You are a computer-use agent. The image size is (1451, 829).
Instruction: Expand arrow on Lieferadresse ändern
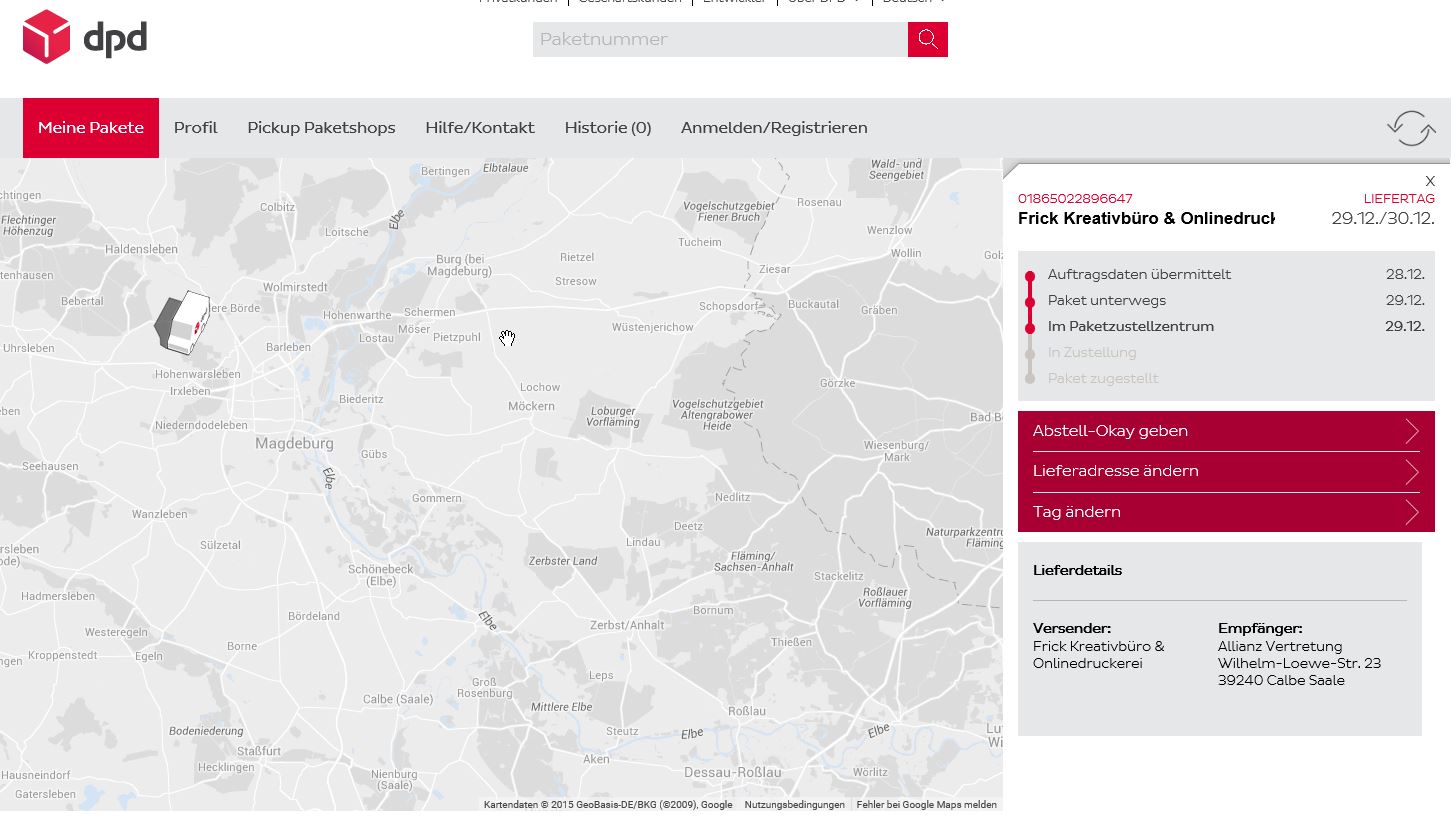tap(1411, 471)
